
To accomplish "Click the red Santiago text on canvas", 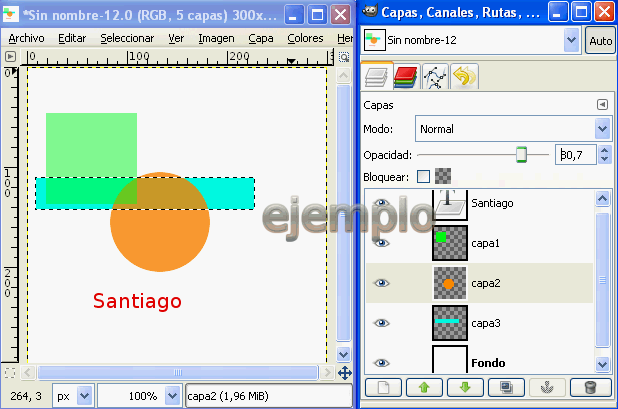I will pyautogui.click(x=137, y=301).
